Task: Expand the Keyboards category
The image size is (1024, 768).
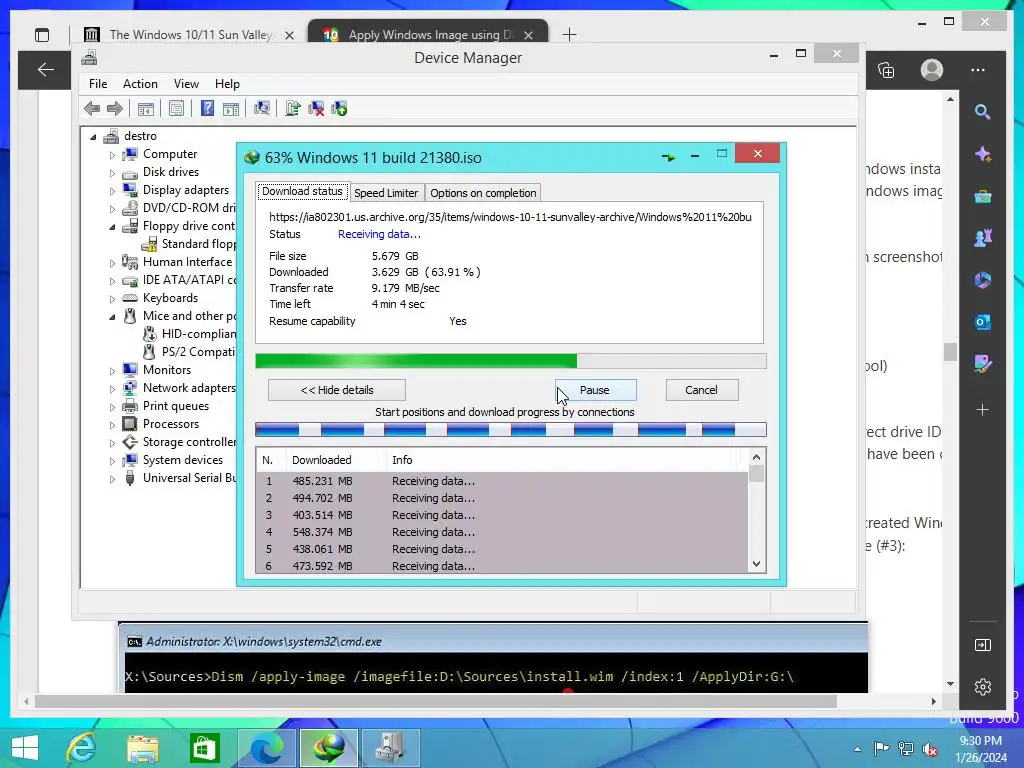Action: [x=112, y=299]
